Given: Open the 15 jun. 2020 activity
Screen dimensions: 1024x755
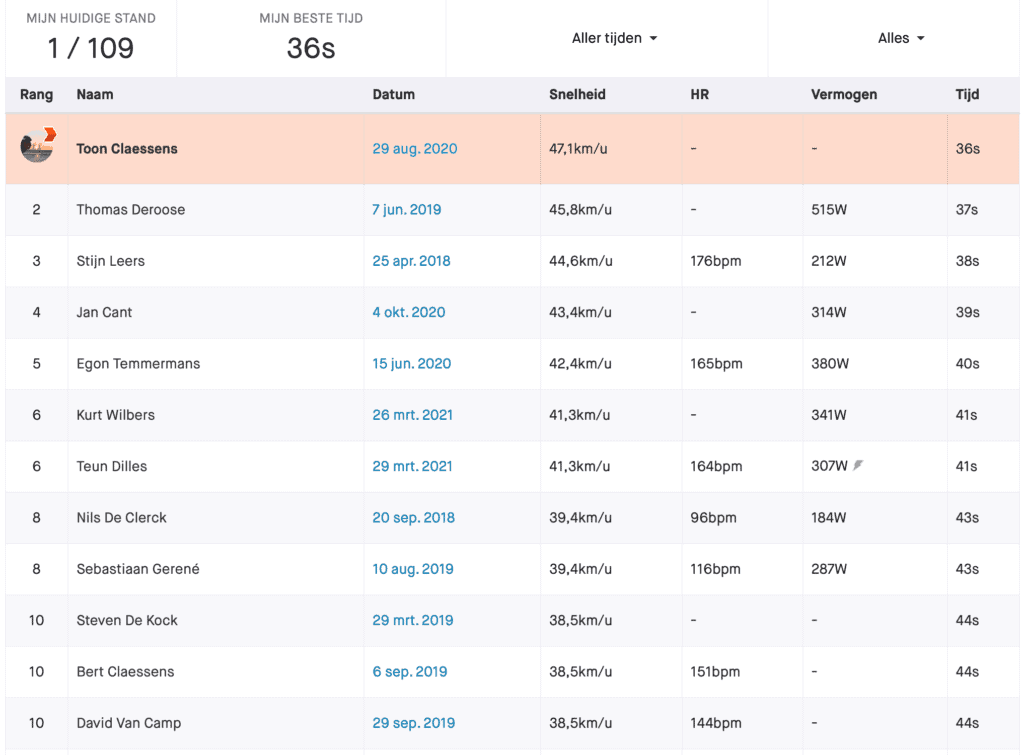Looking at the screenshot, I should (411, 363).
